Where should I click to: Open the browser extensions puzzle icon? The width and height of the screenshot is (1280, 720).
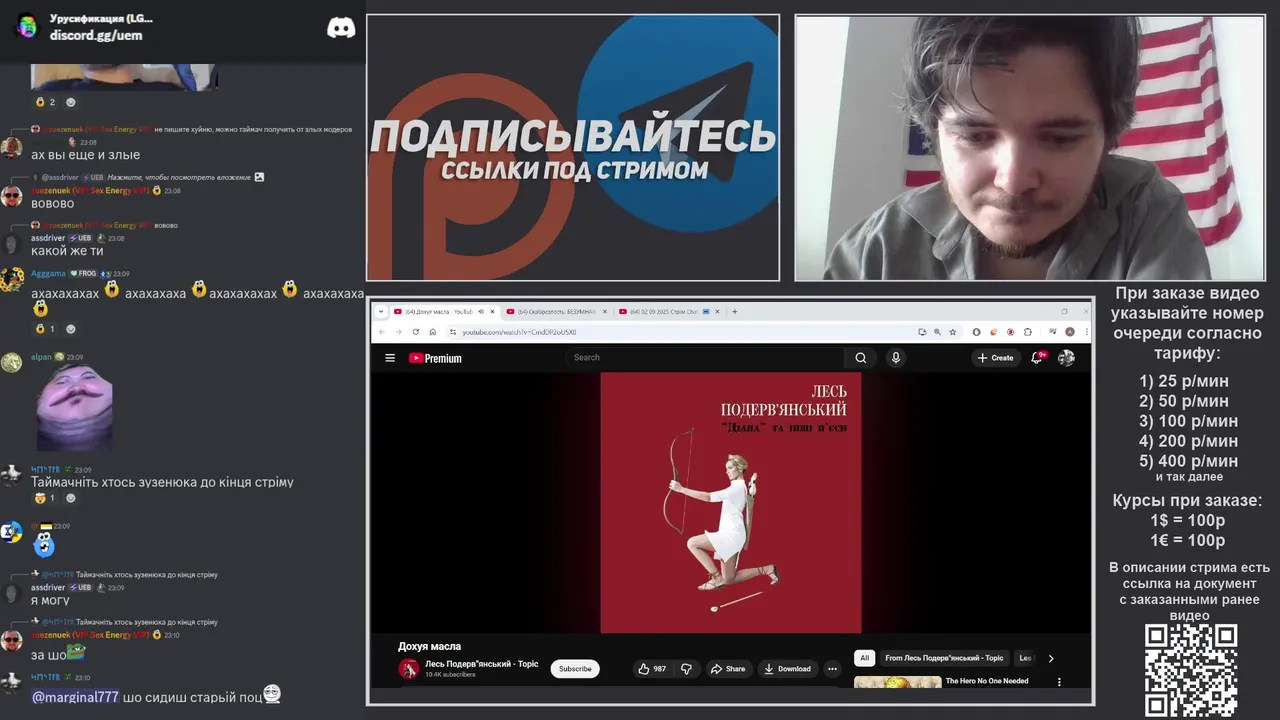click(1028, 332)
